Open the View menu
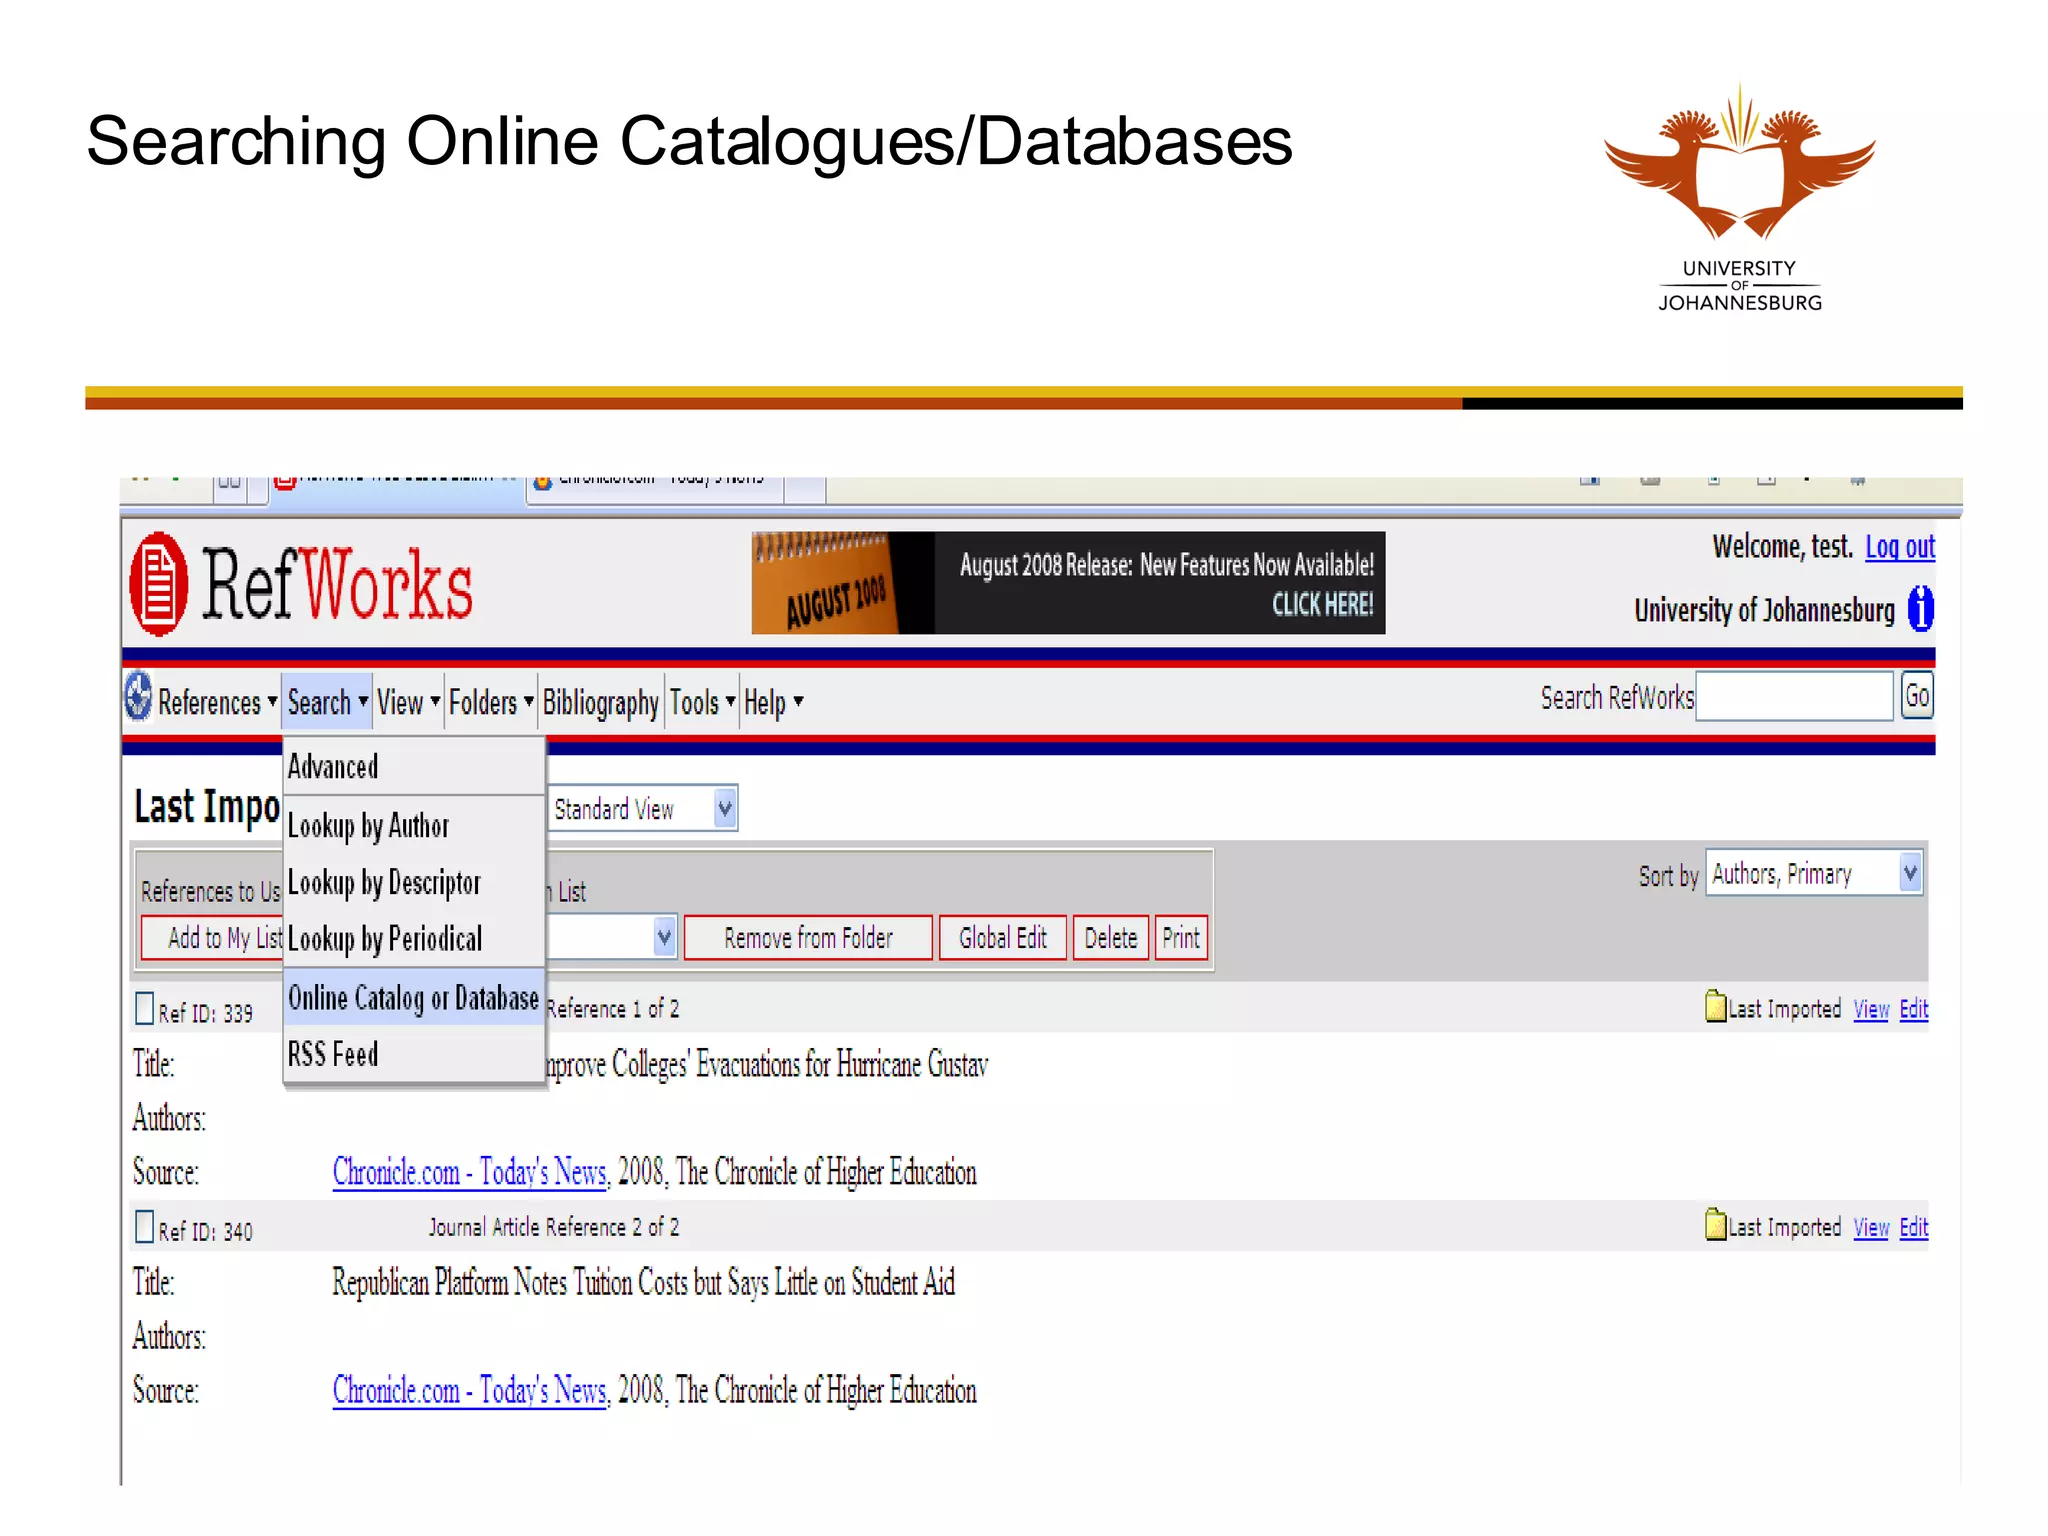Screen dimensions: 2048x1536 (x=408, y=702)
